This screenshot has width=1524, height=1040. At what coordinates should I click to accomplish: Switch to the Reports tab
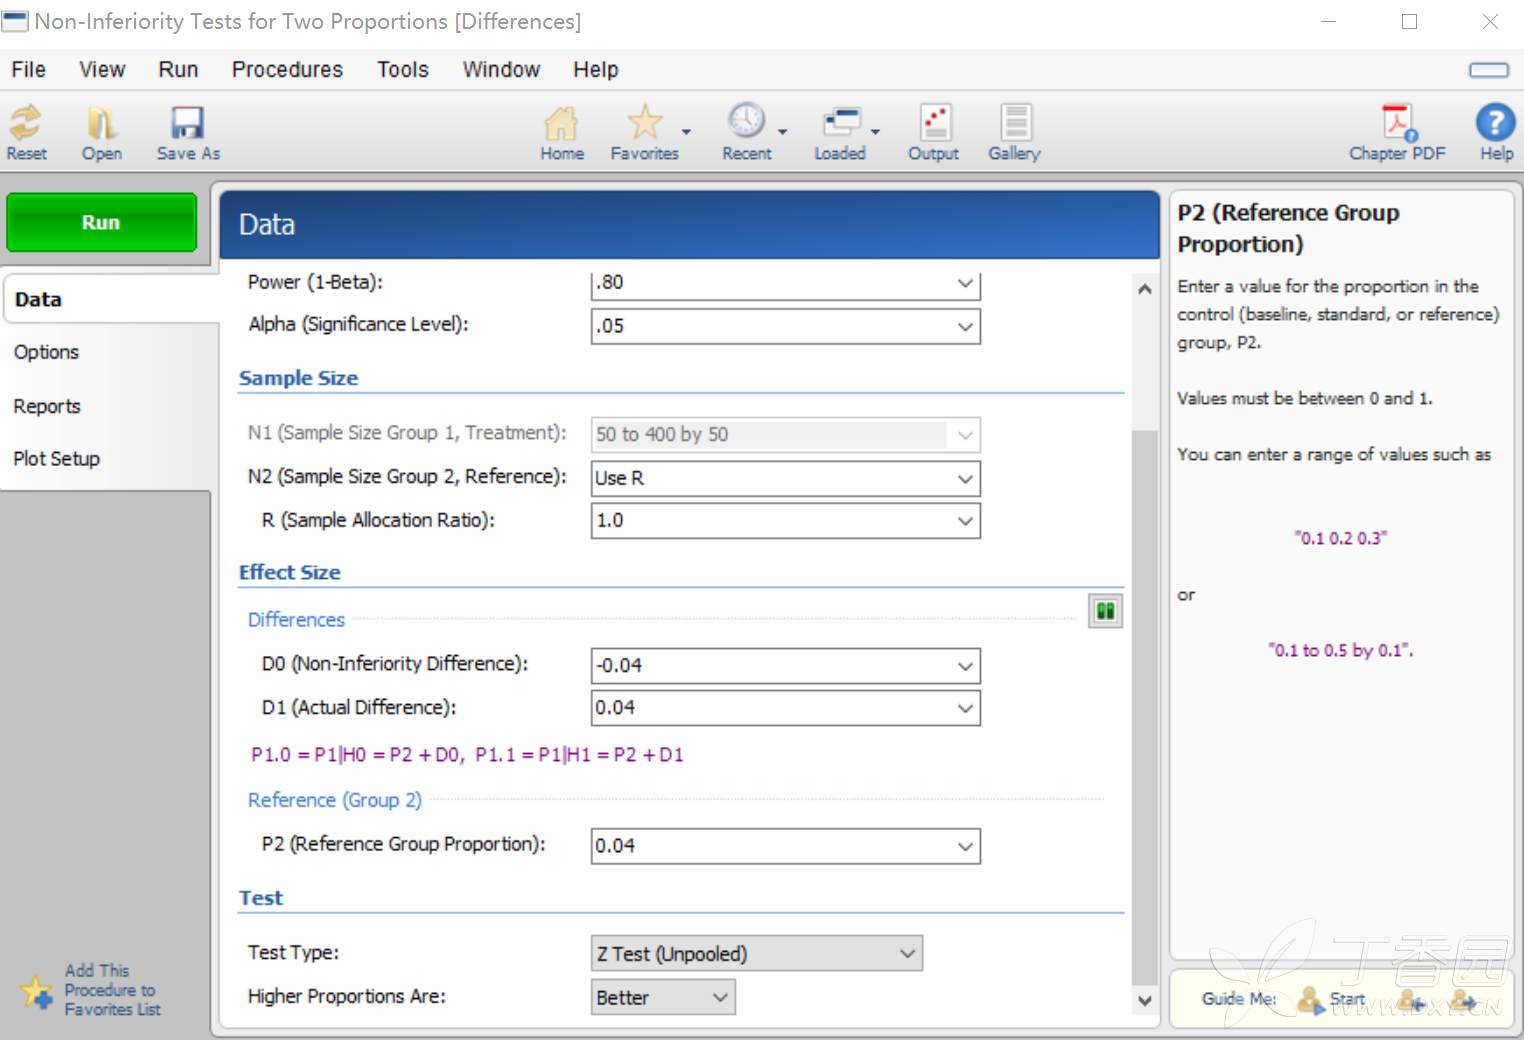pyautogui.click(x=47, y=406)
